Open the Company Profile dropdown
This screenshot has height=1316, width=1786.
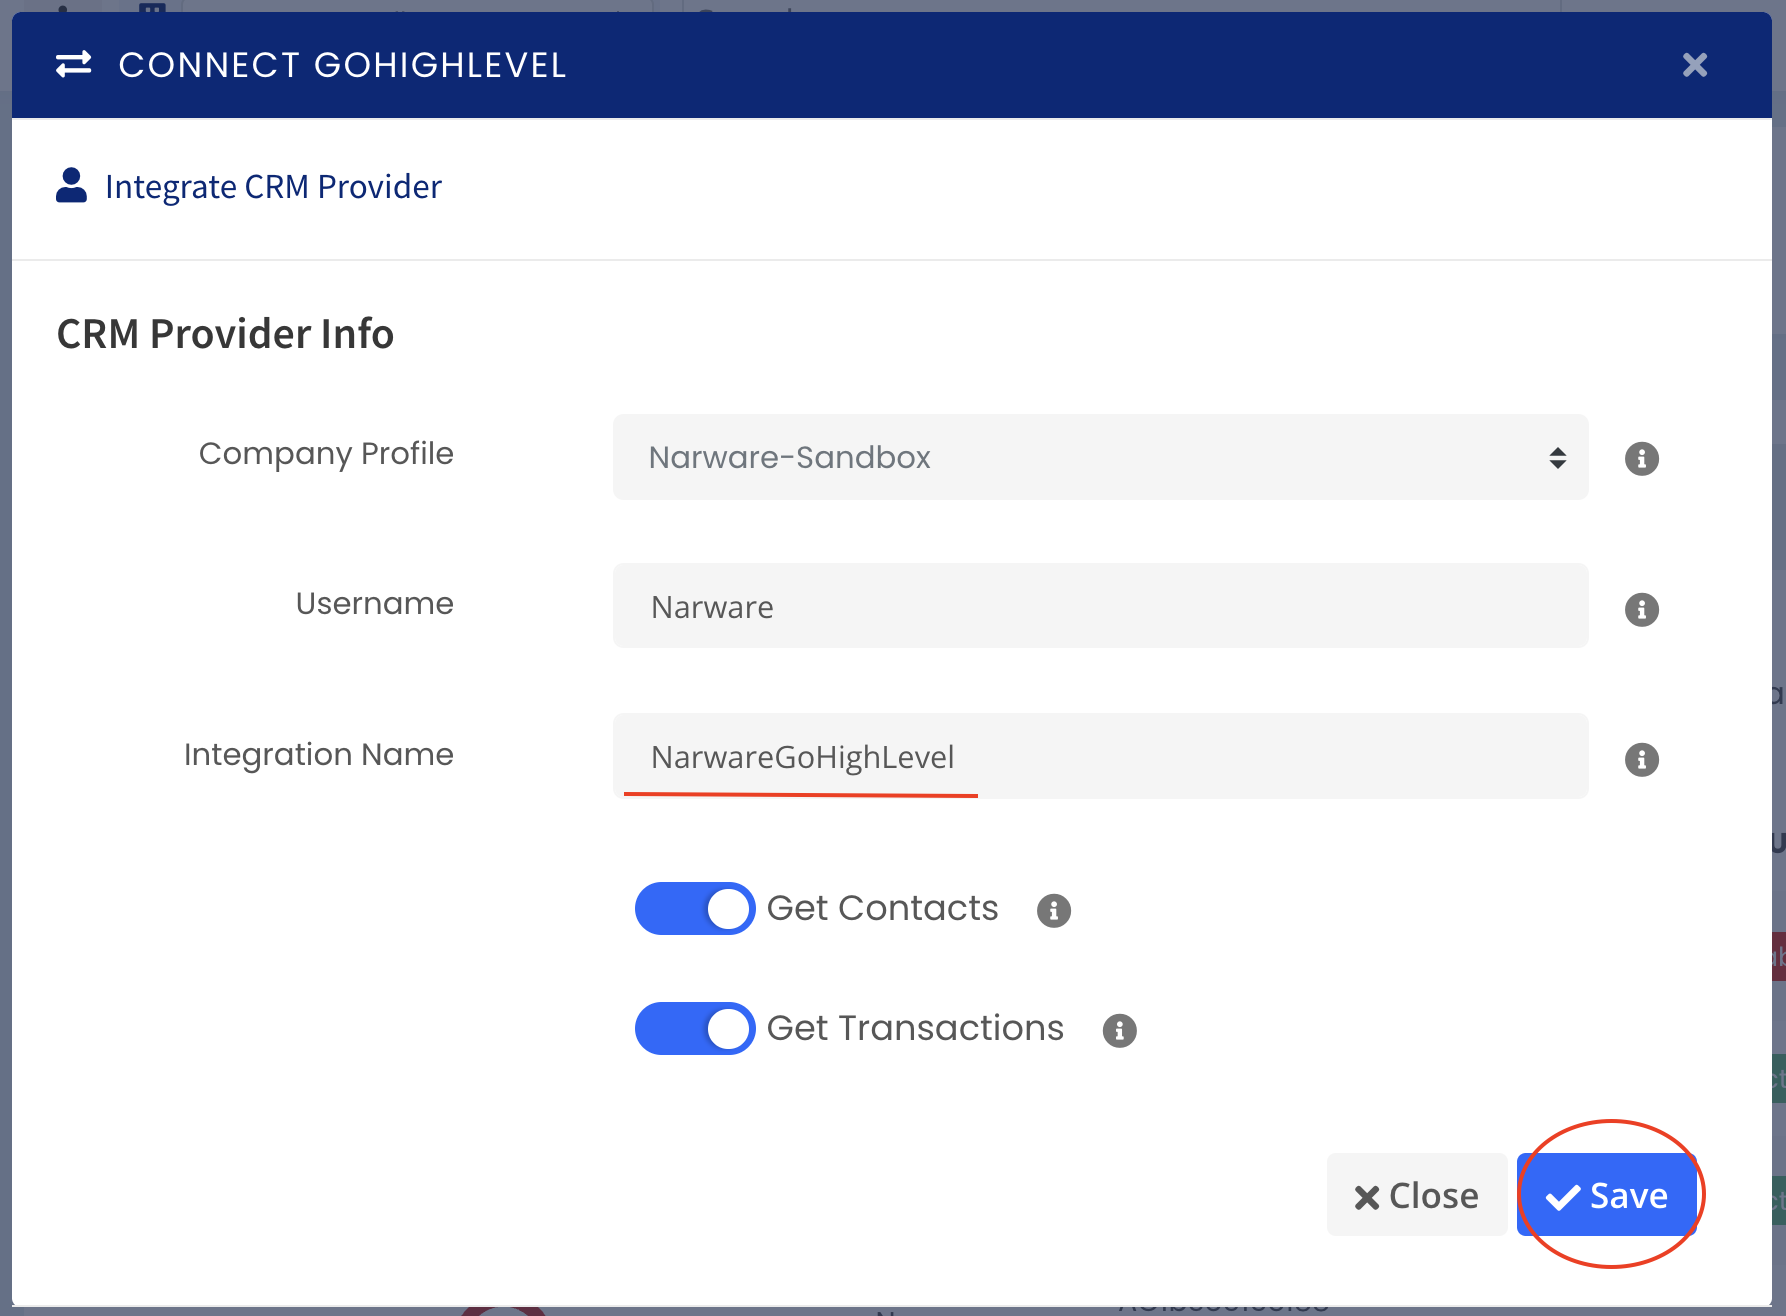coord(1100,457)
